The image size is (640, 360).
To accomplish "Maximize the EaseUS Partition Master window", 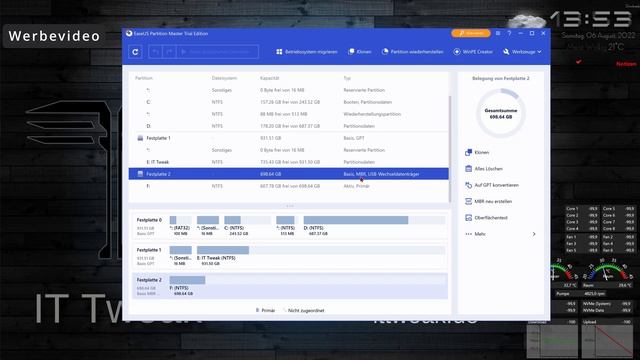I will pos(532,33).
